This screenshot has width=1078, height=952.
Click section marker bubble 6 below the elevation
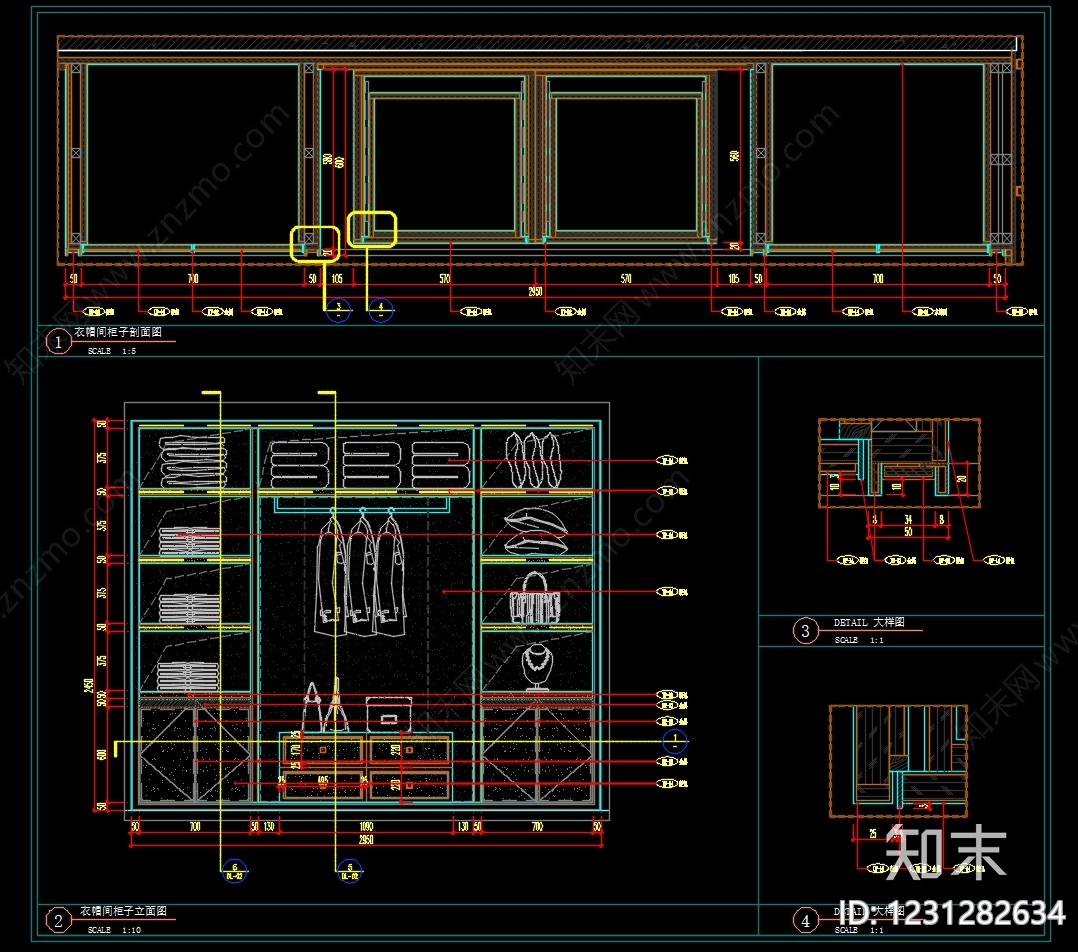coord(234,871)
